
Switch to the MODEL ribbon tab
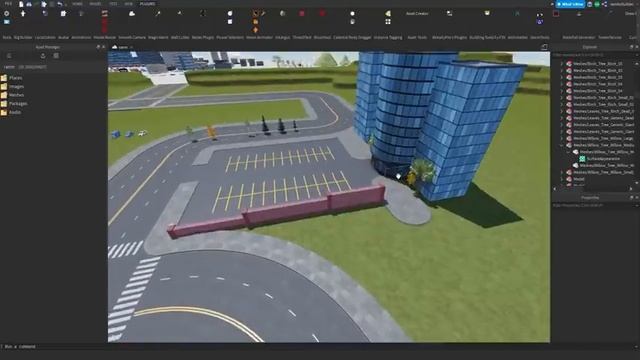tap(95, 4)
